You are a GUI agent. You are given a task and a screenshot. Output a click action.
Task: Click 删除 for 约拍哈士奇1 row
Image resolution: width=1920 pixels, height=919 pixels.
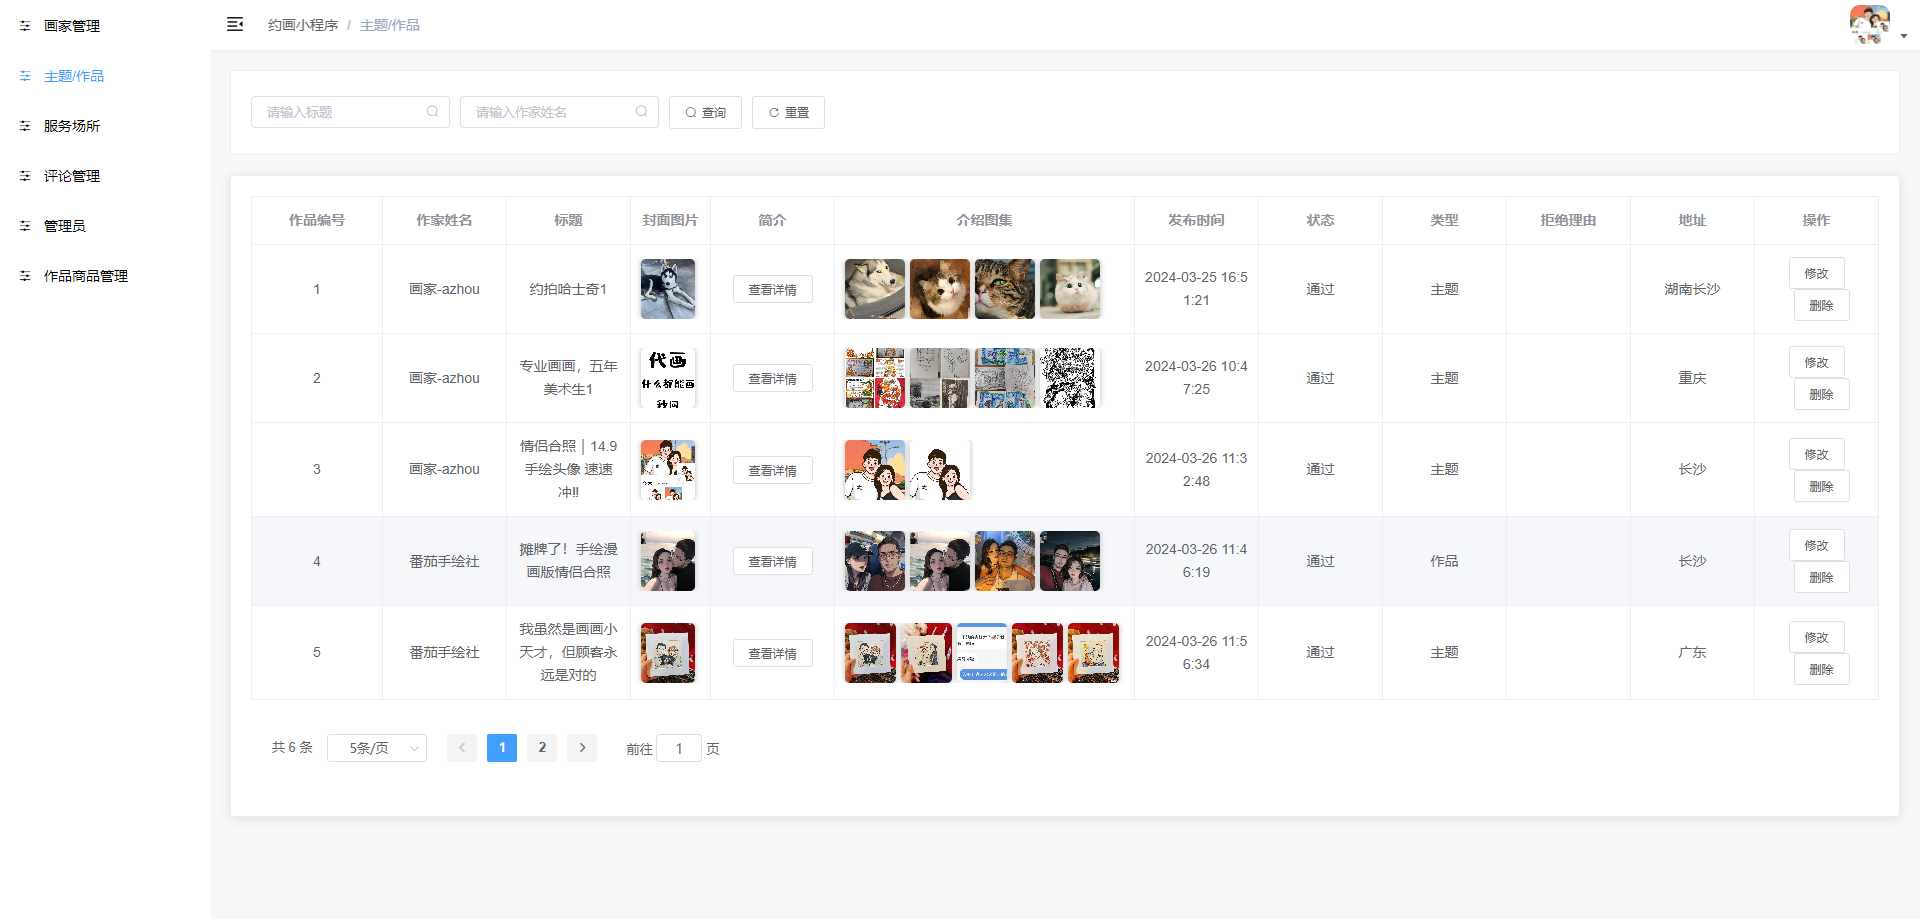1822,305
